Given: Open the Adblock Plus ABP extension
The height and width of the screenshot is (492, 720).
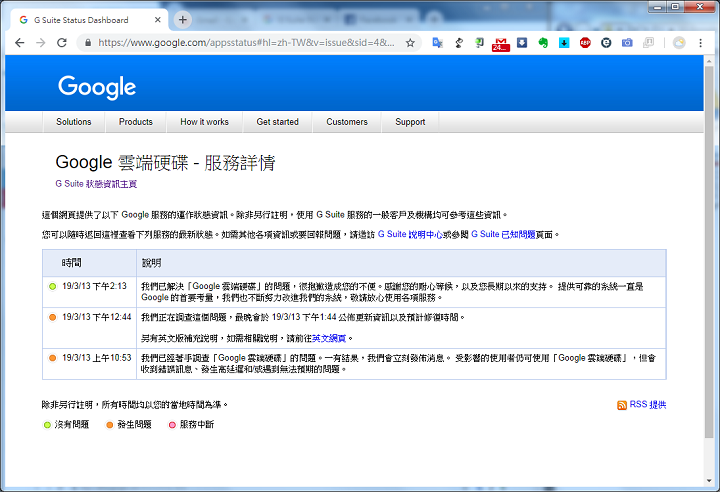Looking at the screenshot, I should click(585, 43).
